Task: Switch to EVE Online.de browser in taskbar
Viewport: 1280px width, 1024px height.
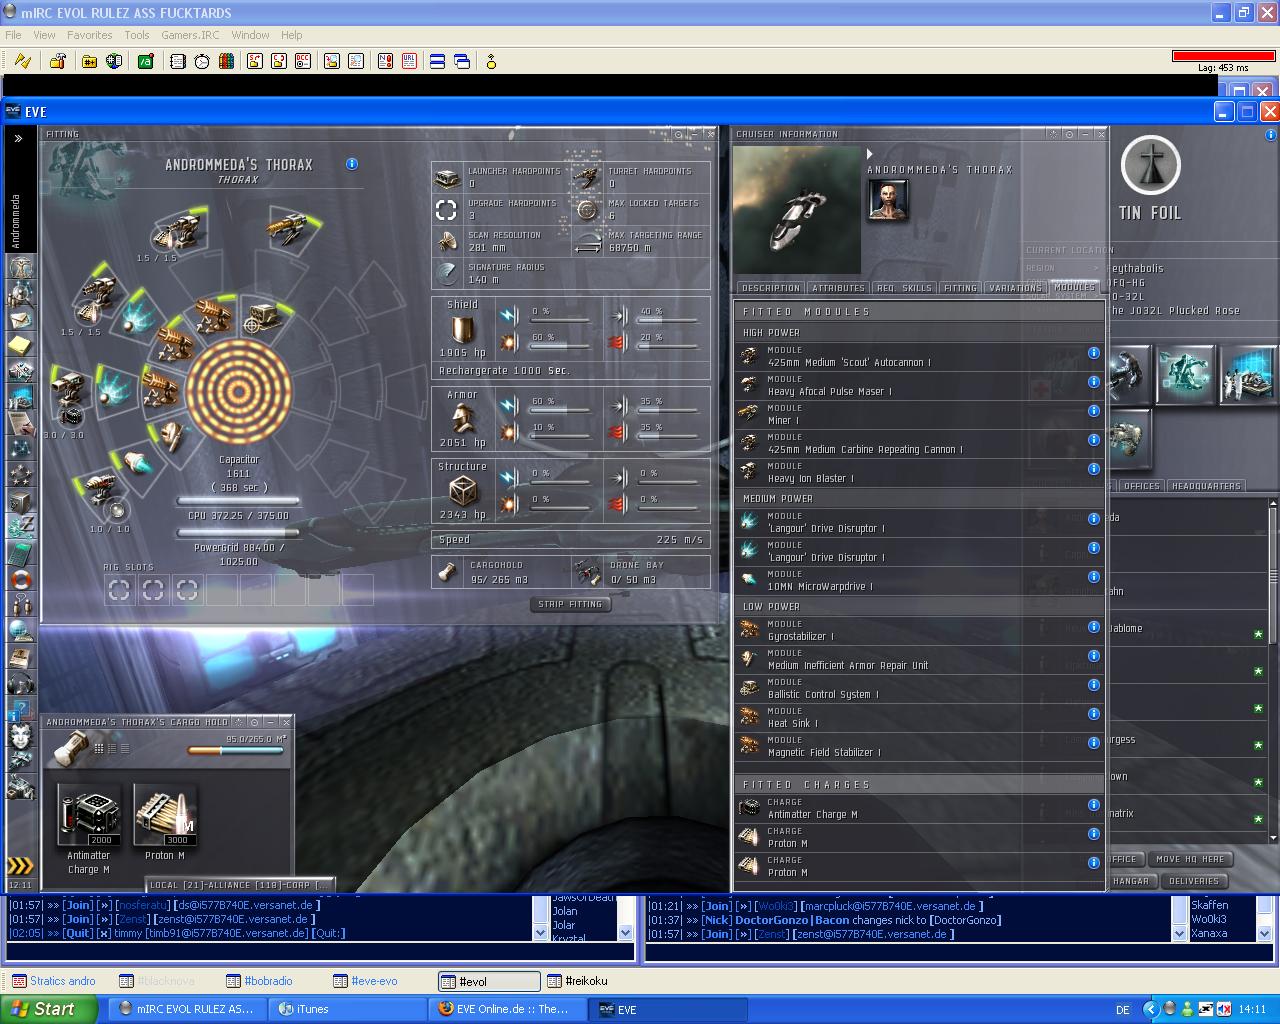Action: pos(508,1009)
